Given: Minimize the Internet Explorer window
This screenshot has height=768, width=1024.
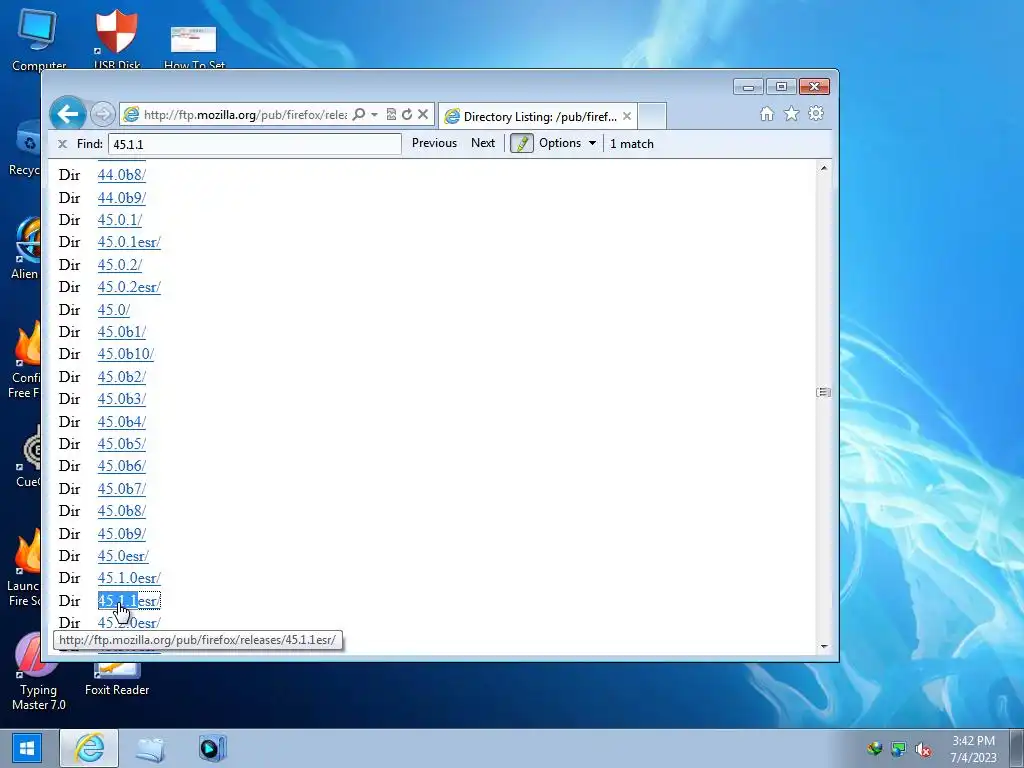Looking at the screenshot, I should click(748, 87).
